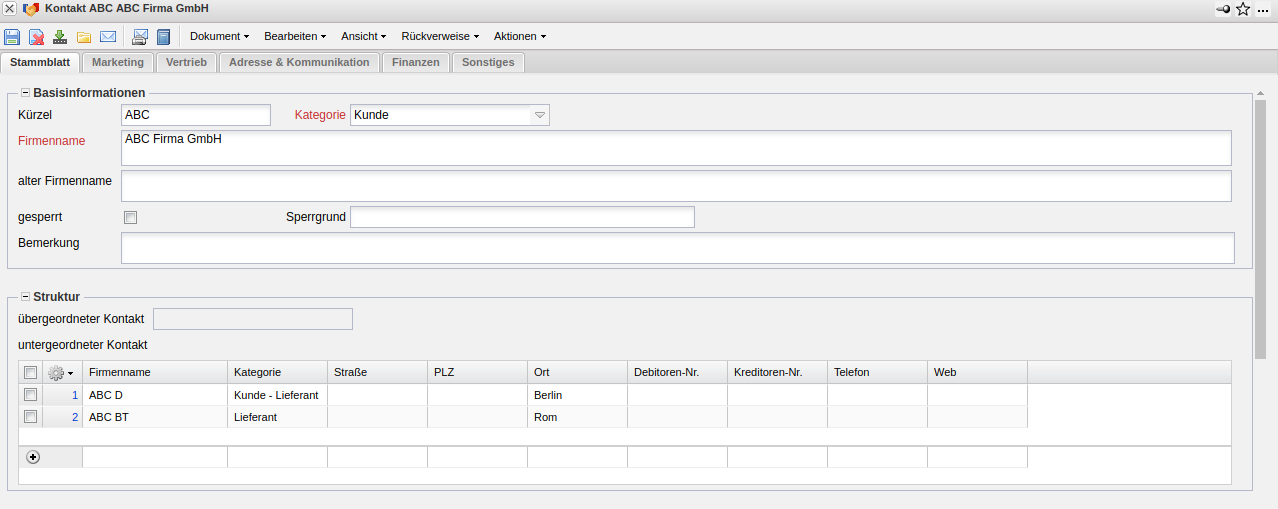The width and height of the screenshot is (1278, 509).
Task: Click the printer icon in toolbar
Action: 140,37
